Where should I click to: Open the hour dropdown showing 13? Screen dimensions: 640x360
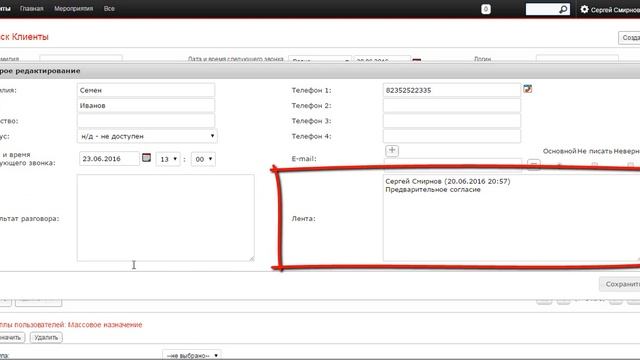tap(168, 159)
